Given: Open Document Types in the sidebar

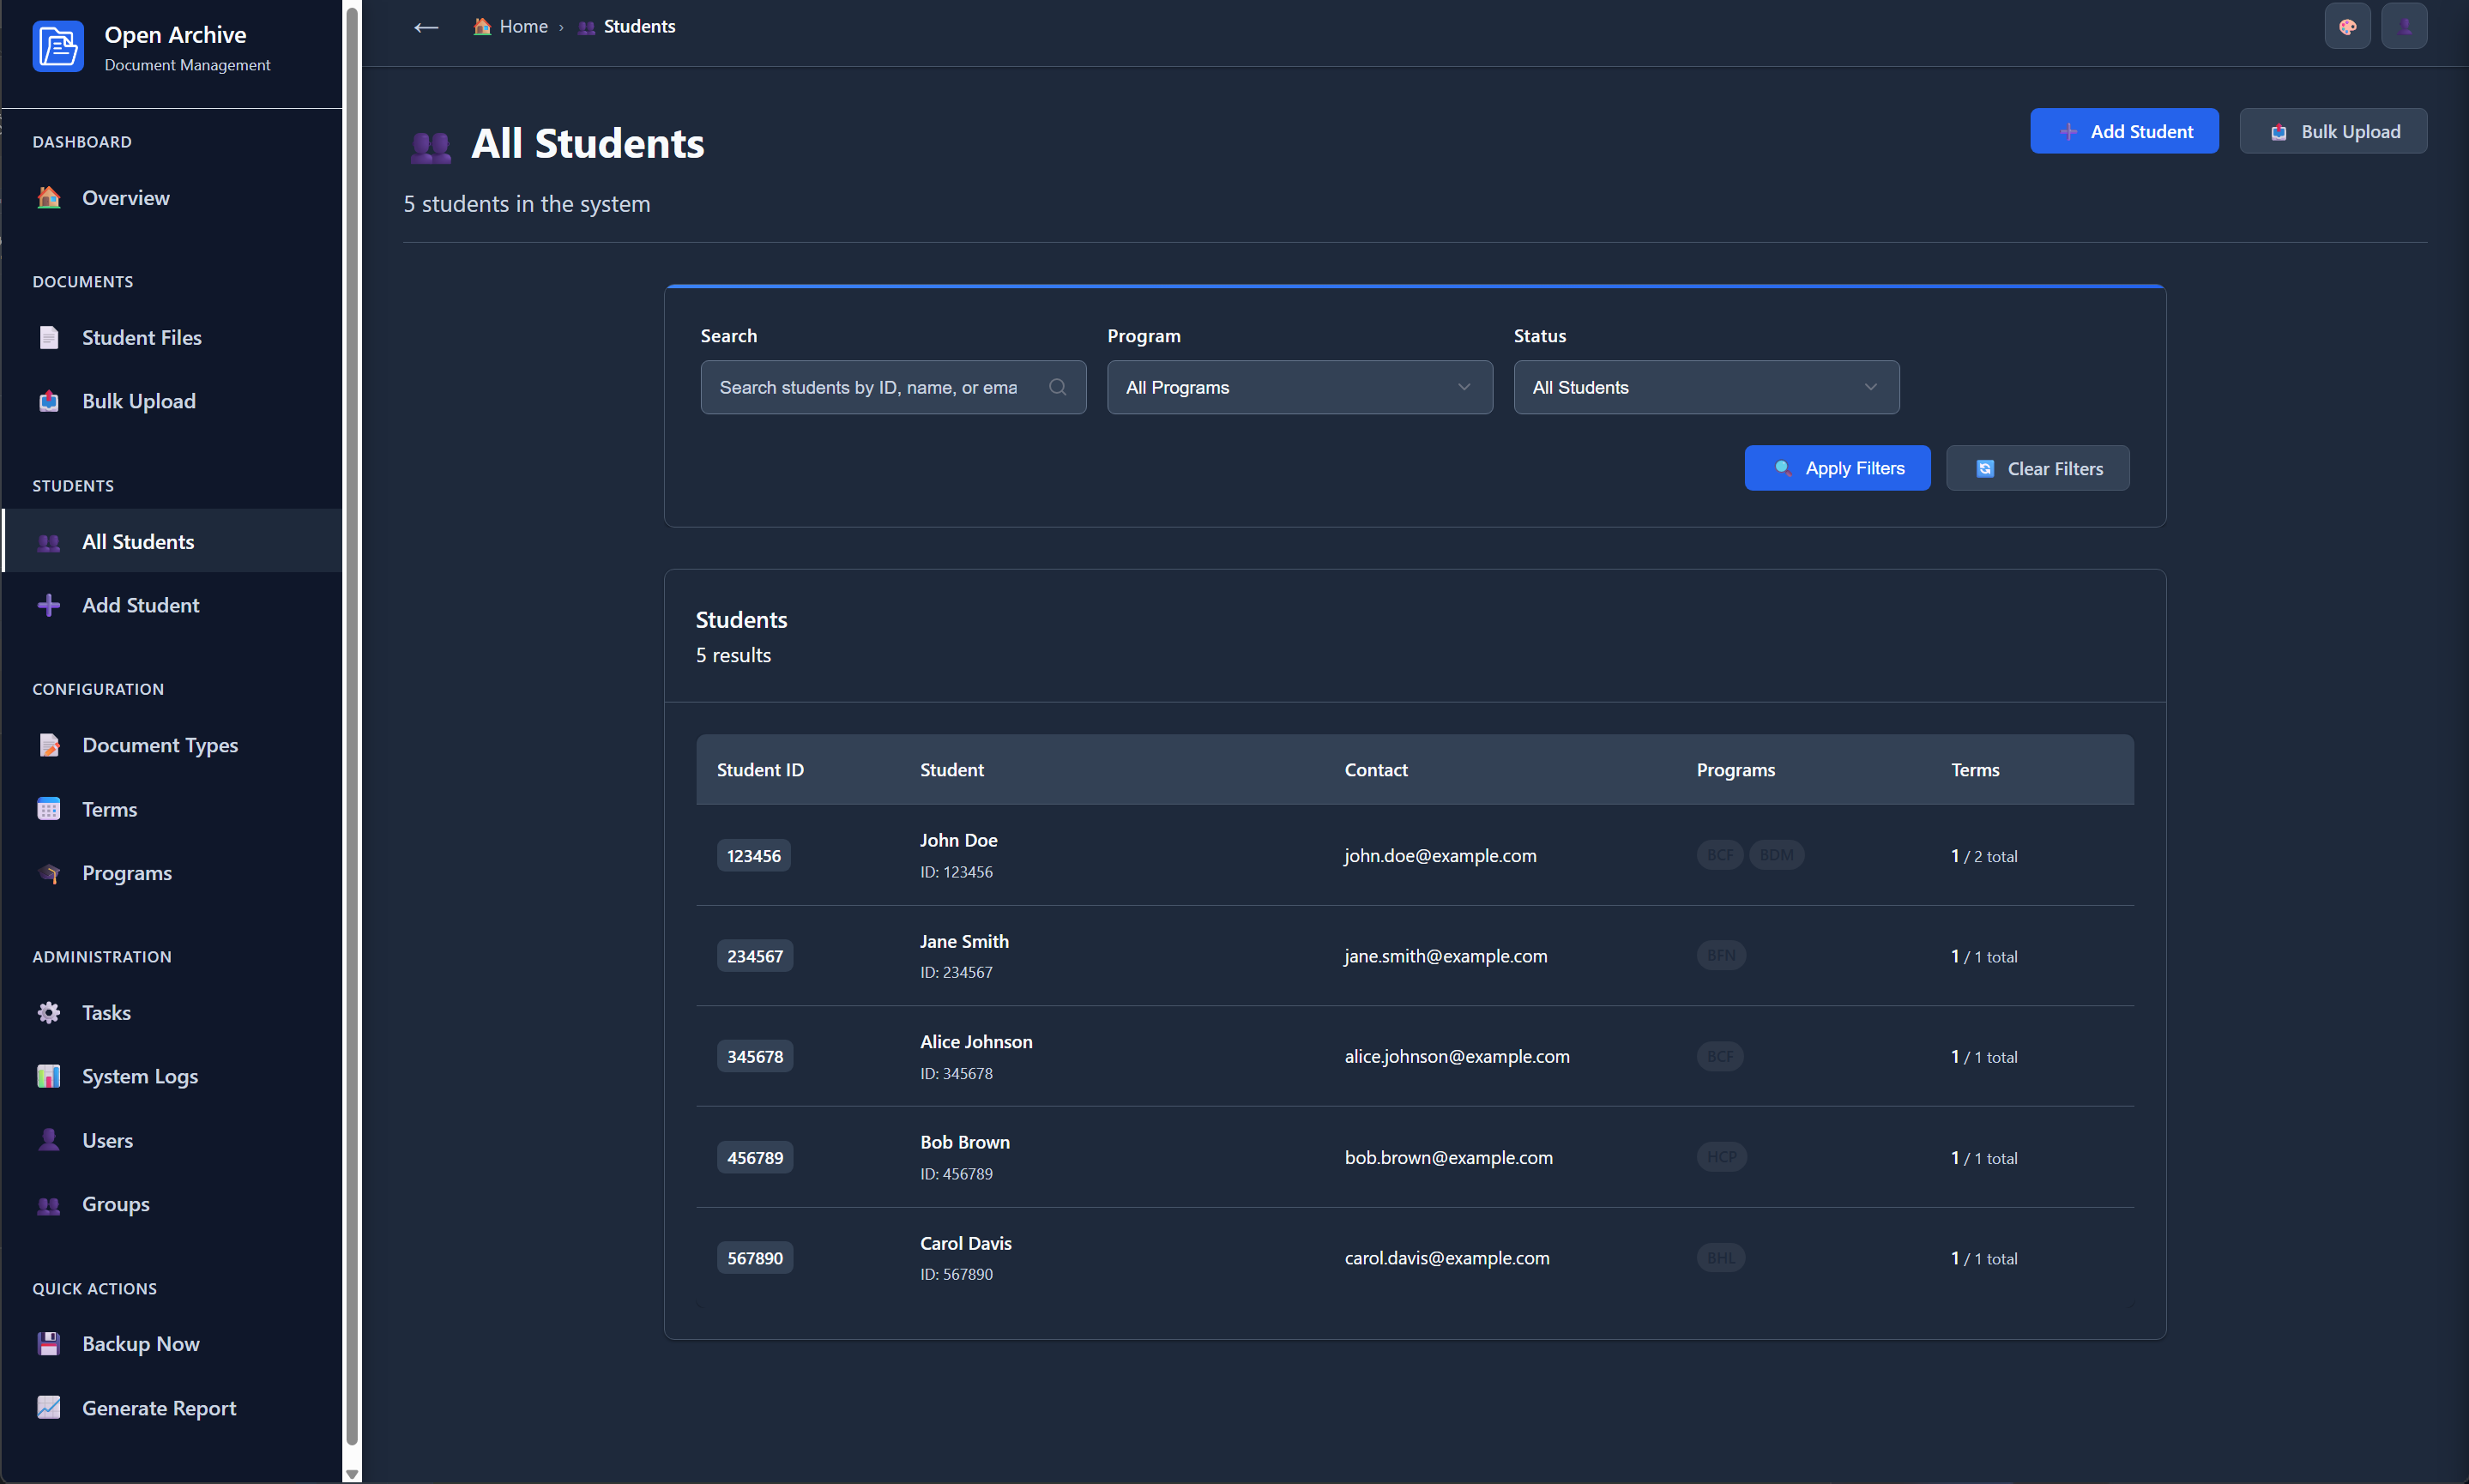Looking at the screenshot, I should 172,745.
